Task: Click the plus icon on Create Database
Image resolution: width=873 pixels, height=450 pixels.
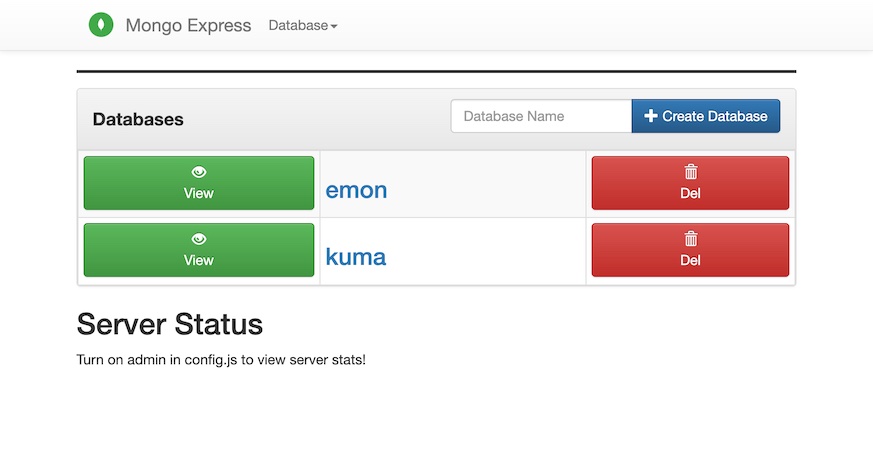Action: 651,116
